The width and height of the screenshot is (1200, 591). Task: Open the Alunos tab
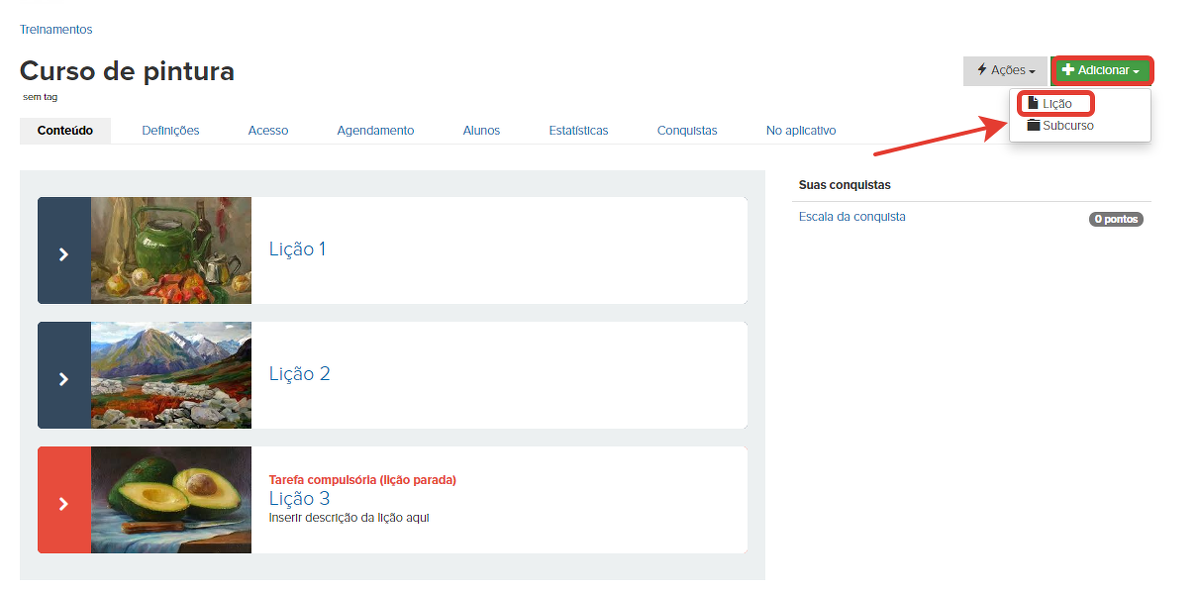(481, 131)
